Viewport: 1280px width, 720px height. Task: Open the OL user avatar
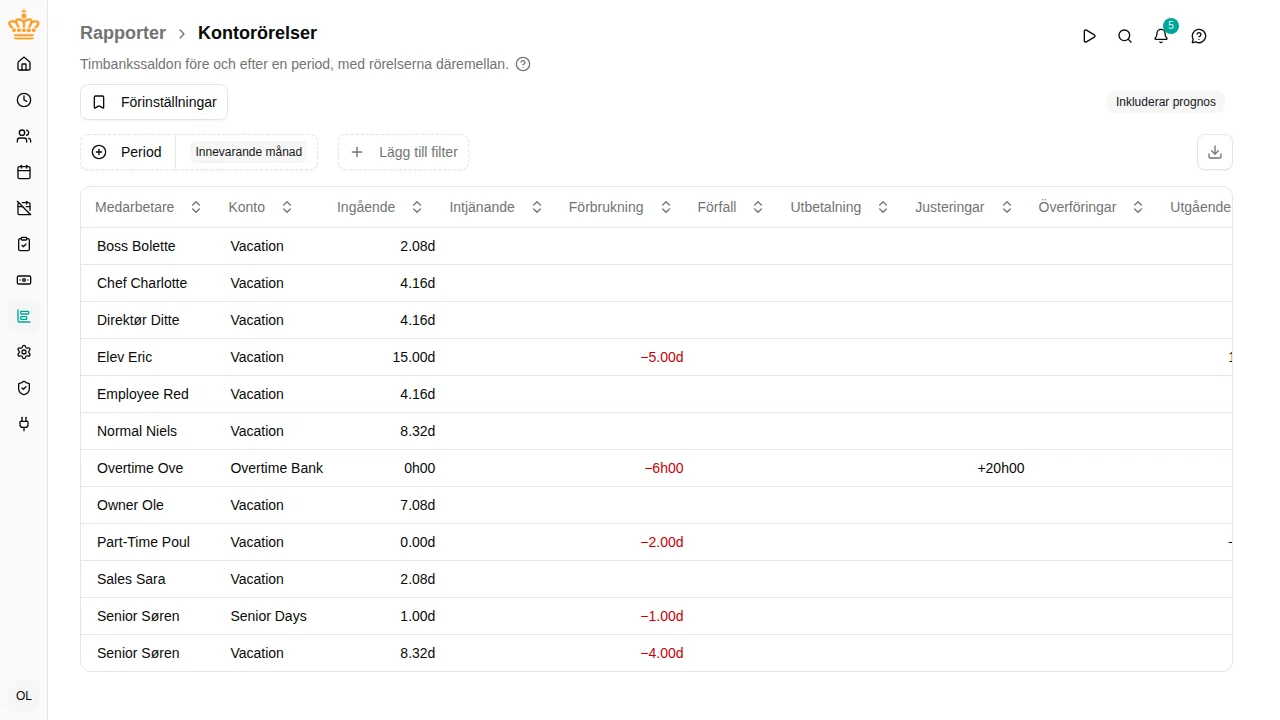coord(24,696)
